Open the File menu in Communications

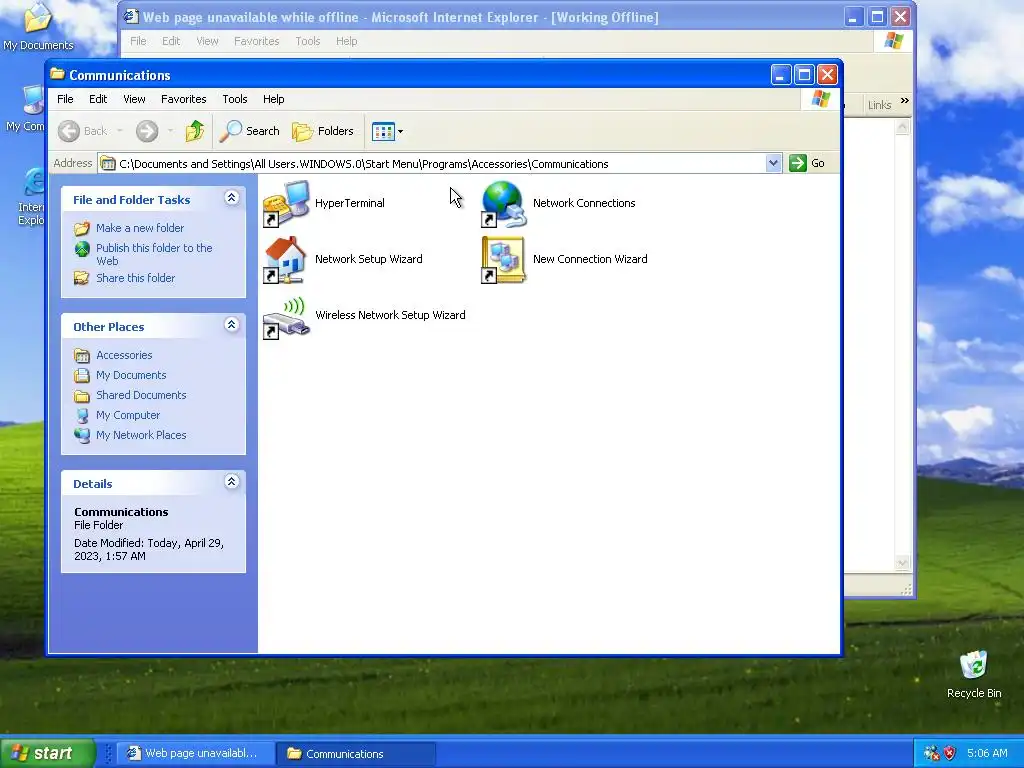(65, 99)
